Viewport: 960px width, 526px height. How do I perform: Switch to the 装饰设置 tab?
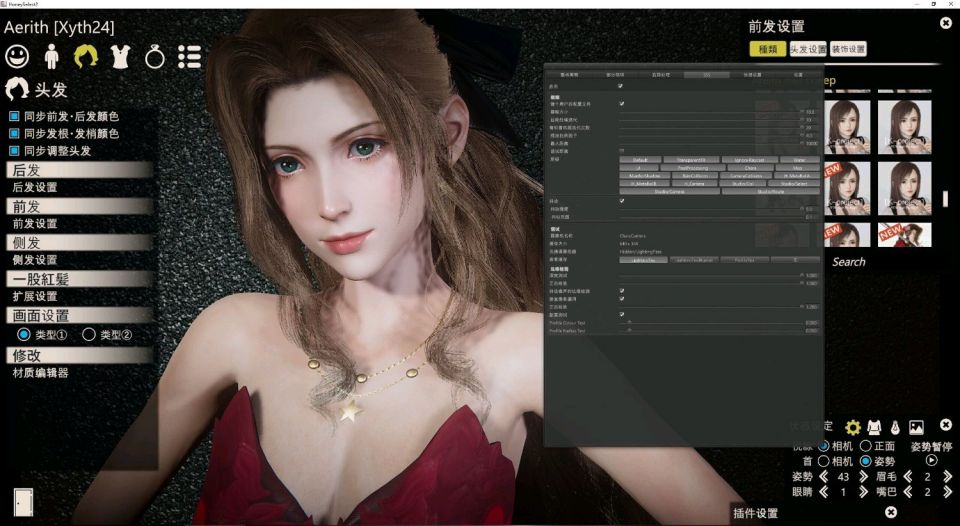(x=848, y=49)
